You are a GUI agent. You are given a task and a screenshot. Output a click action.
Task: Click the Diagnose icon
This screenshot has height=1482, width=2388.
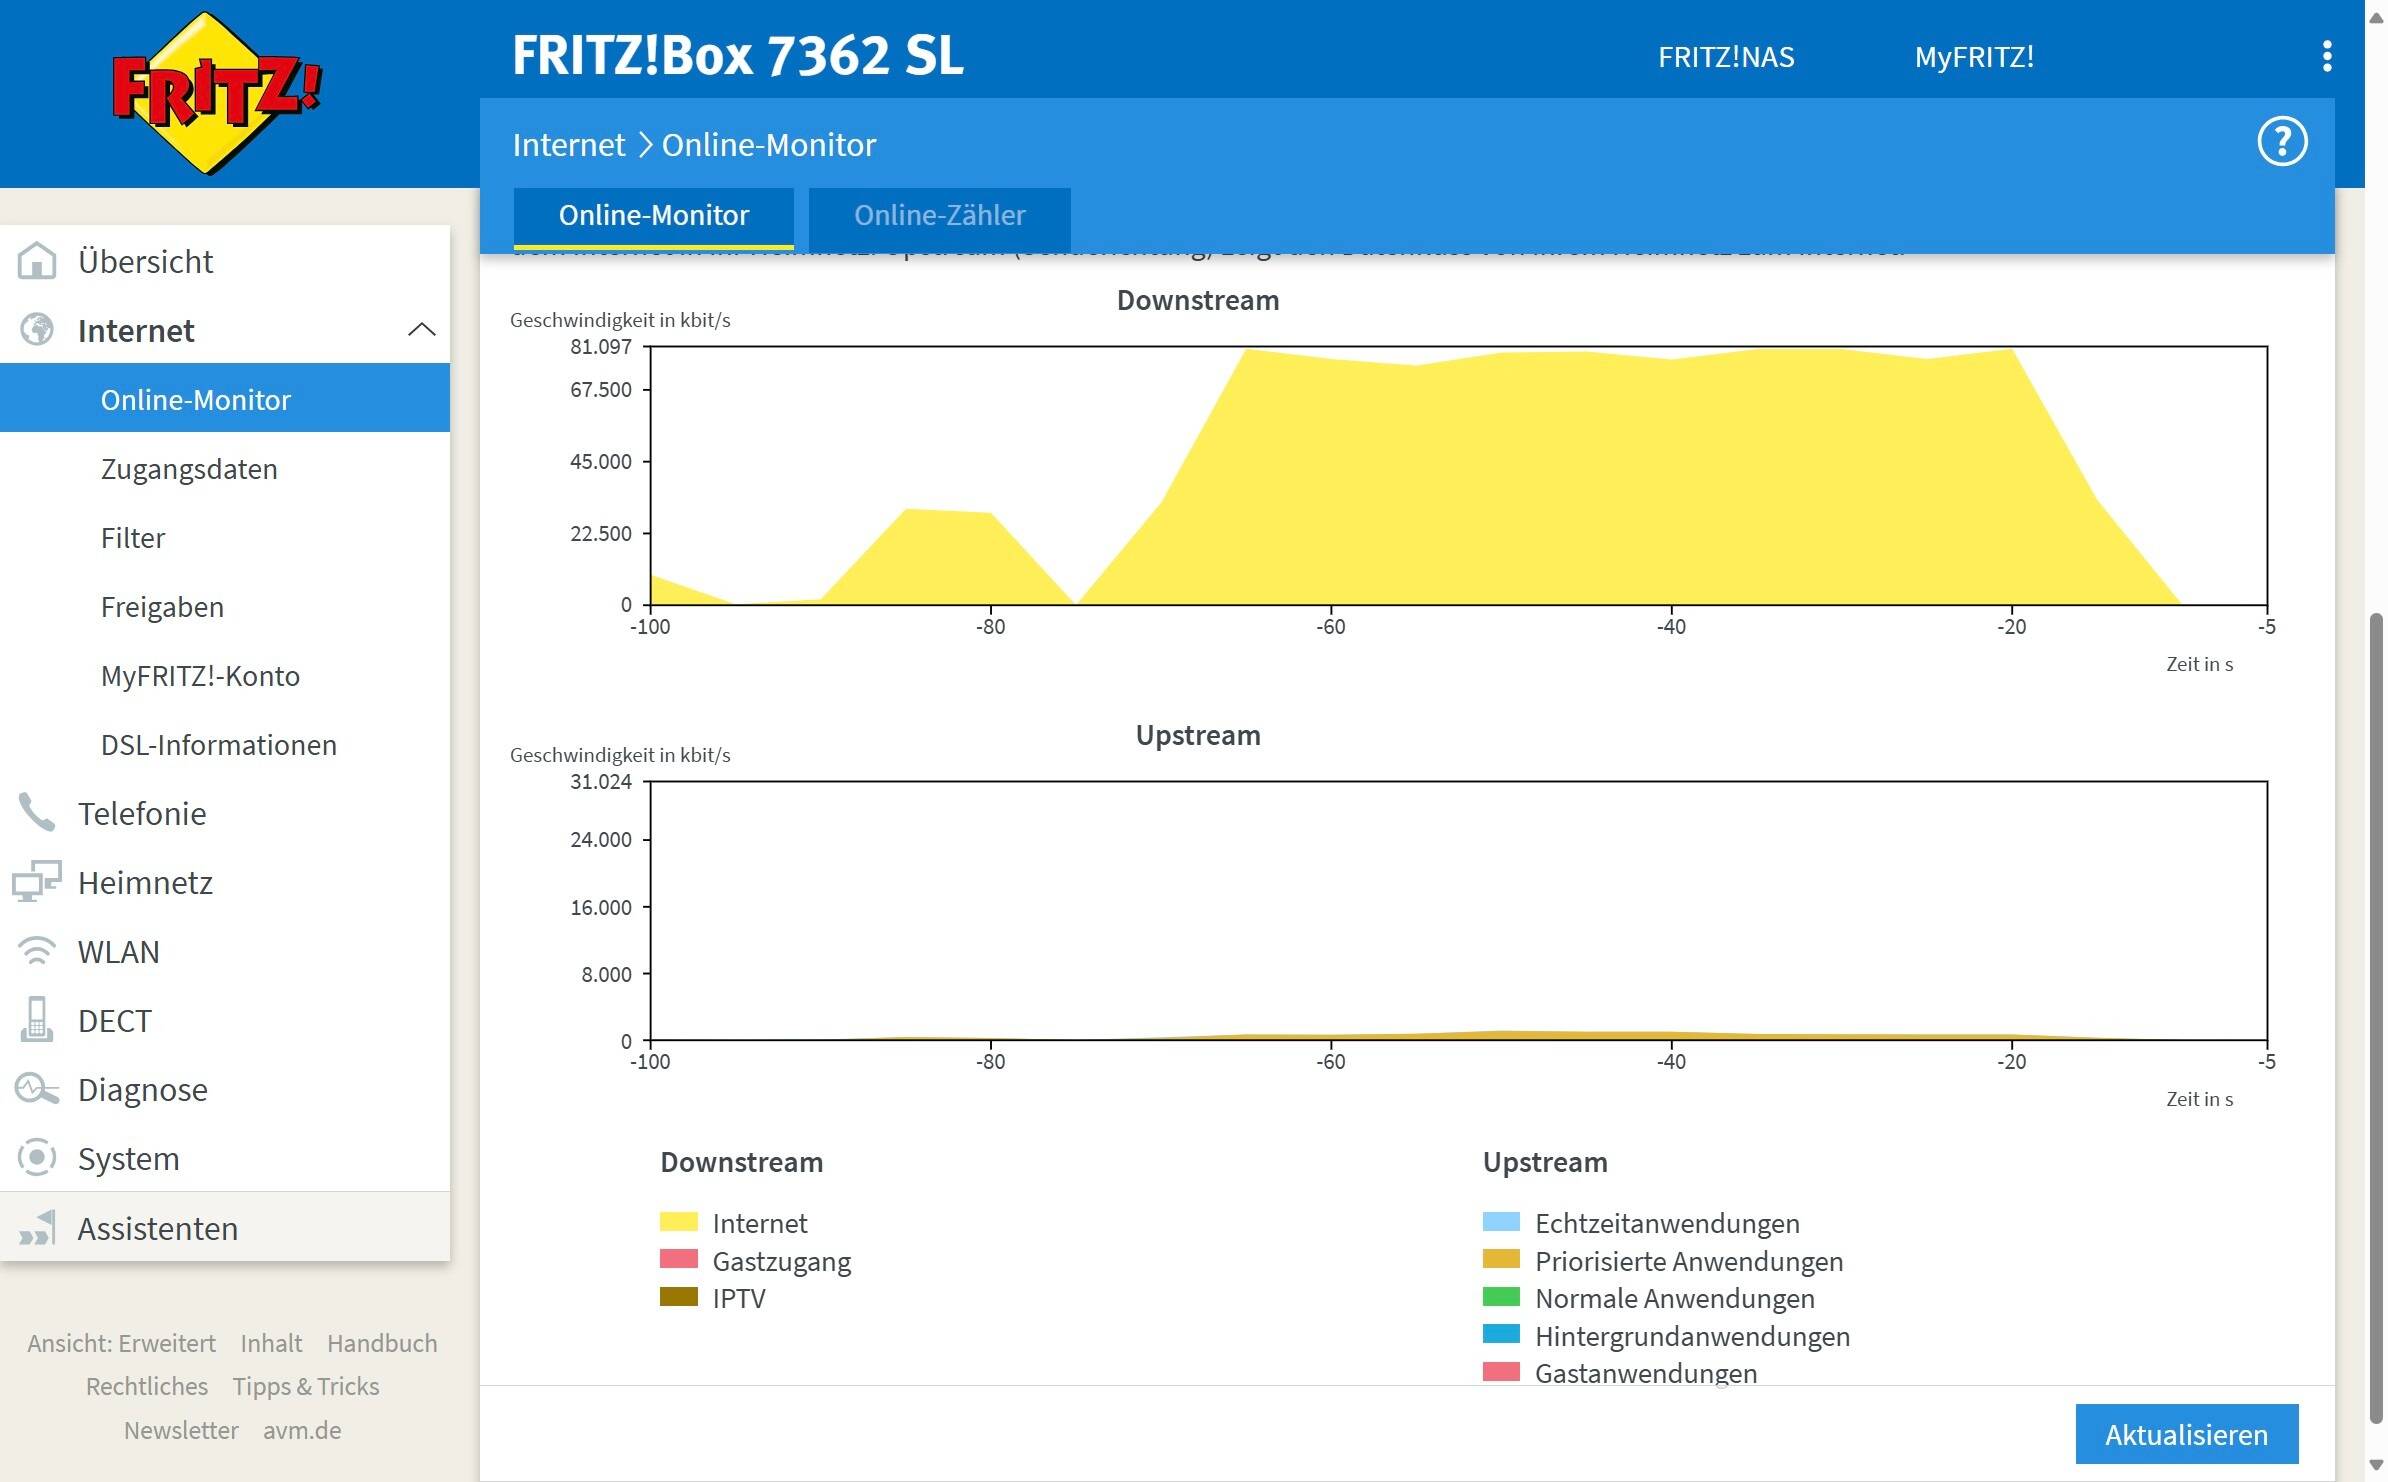(x=37, y=1089)
